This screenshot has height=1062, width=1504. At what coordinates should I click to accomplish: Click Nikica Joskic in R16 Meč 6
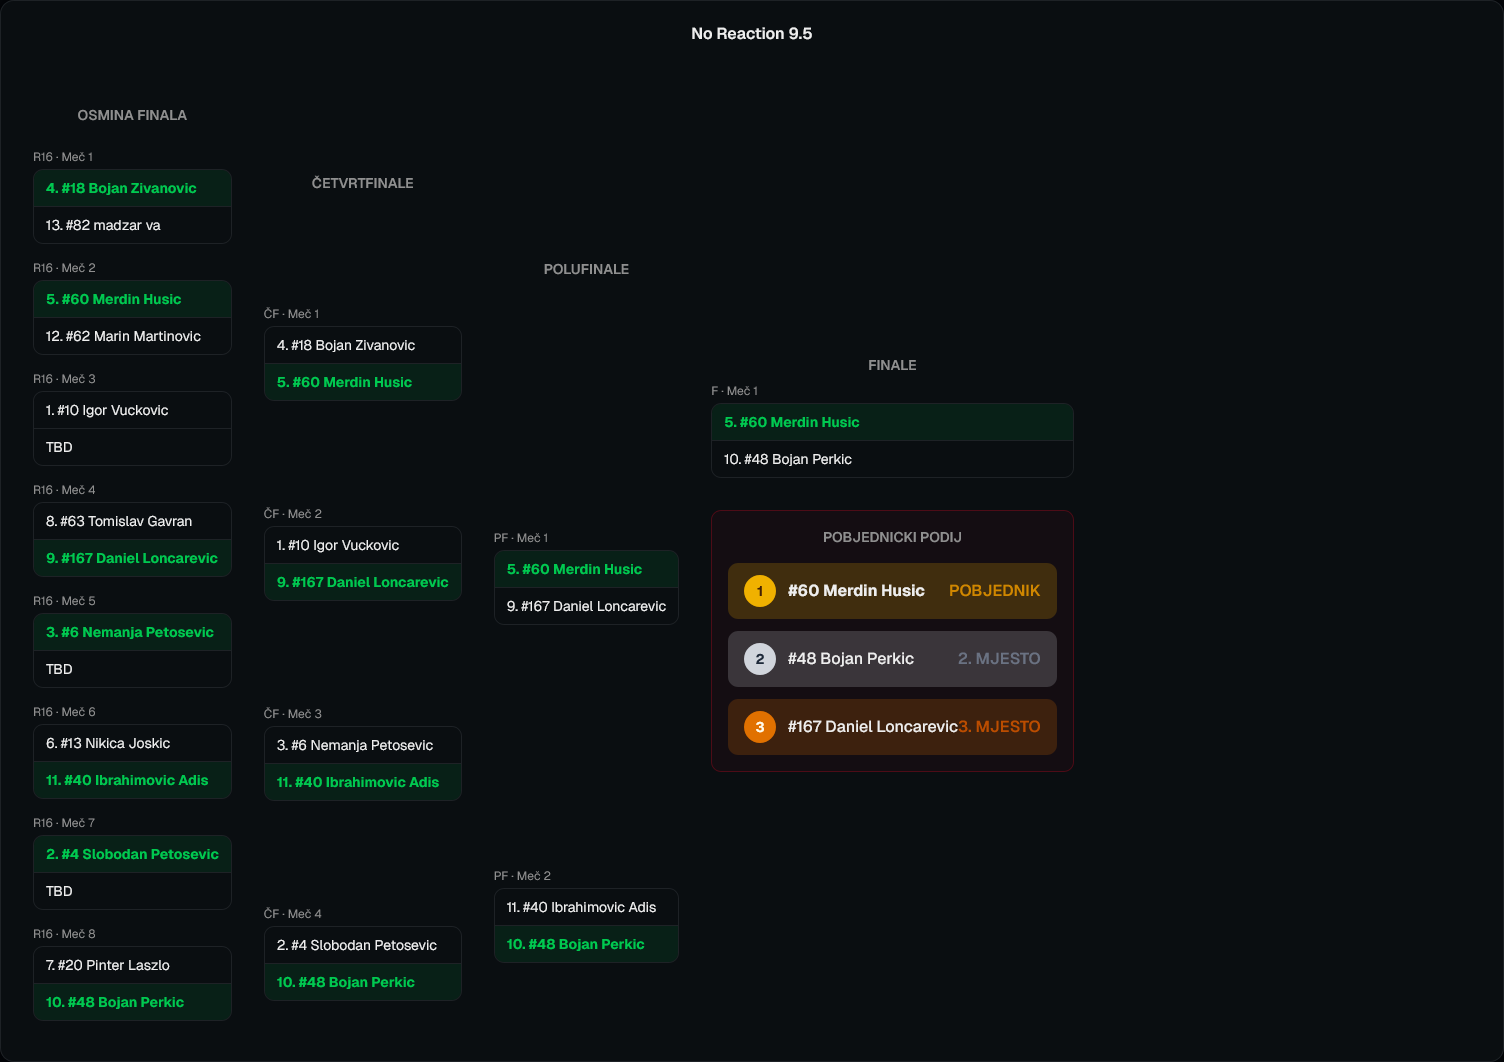pyautogui.click(x=108, y=743)
